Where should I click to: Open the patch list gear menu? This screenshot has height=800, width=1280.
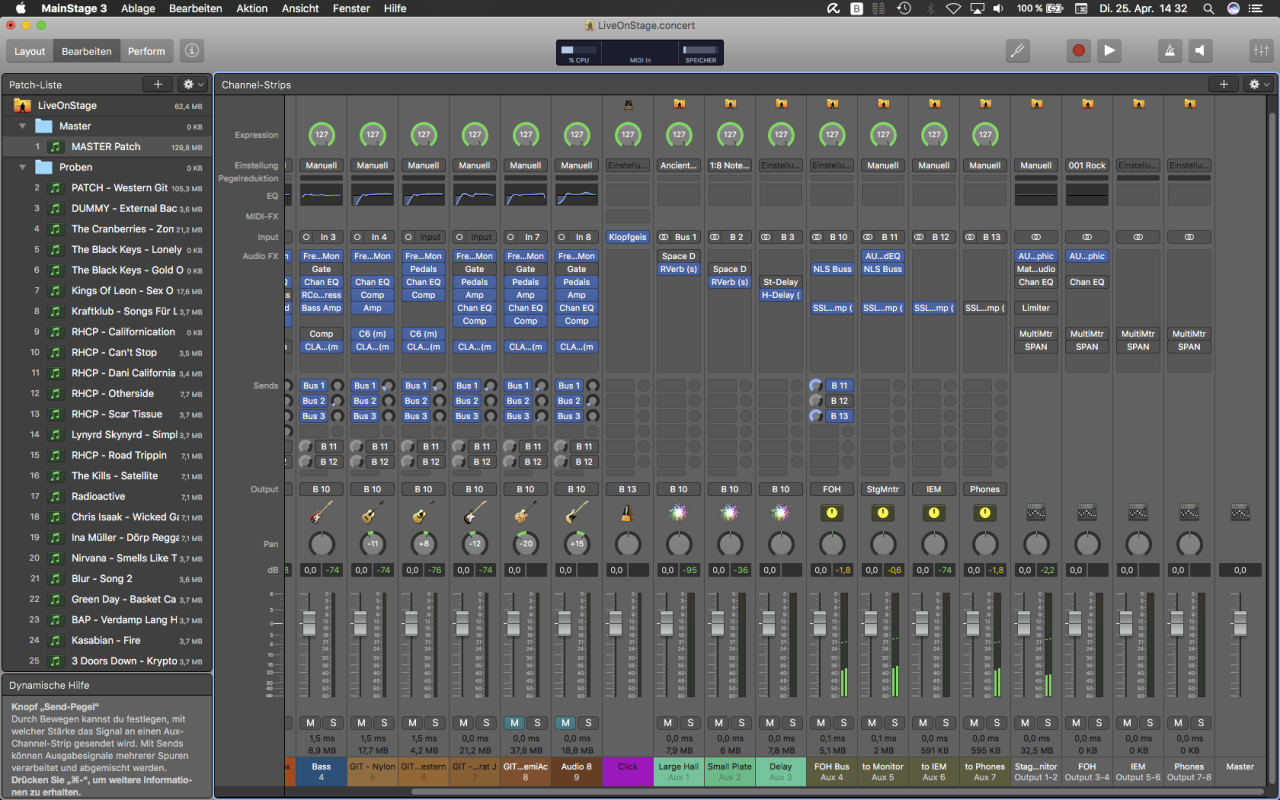192,85
